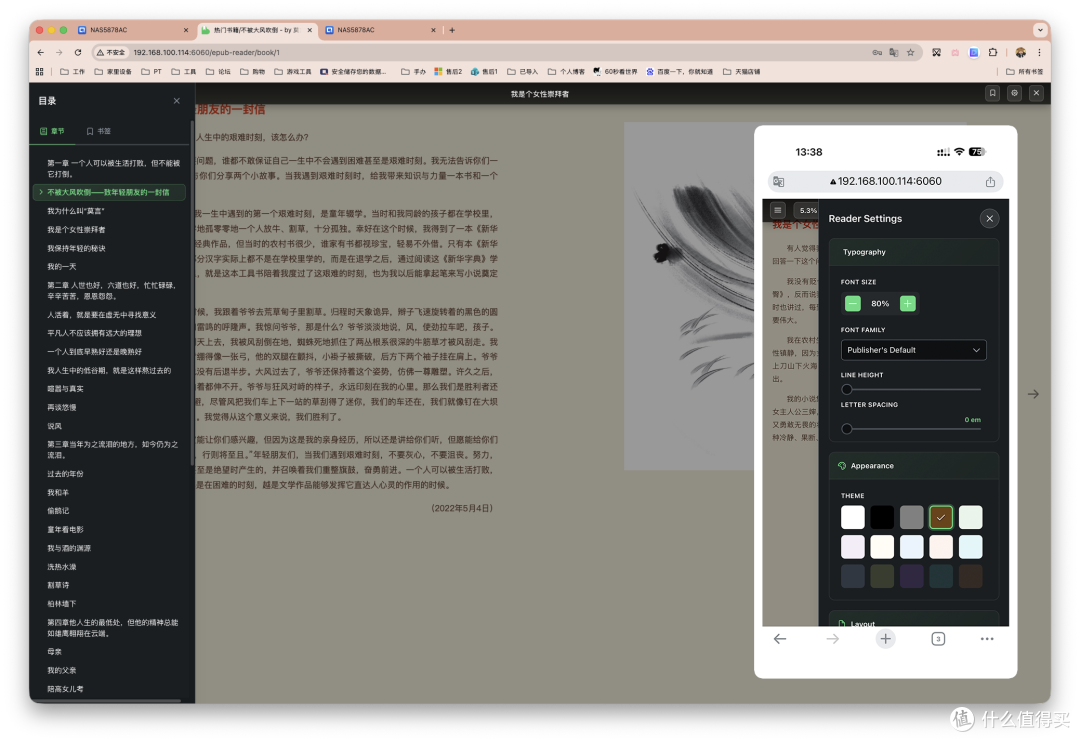The width and height of the screenshot is (1080, 742).
Task: Collapse the Appearance section
Action: pos(913,466)
